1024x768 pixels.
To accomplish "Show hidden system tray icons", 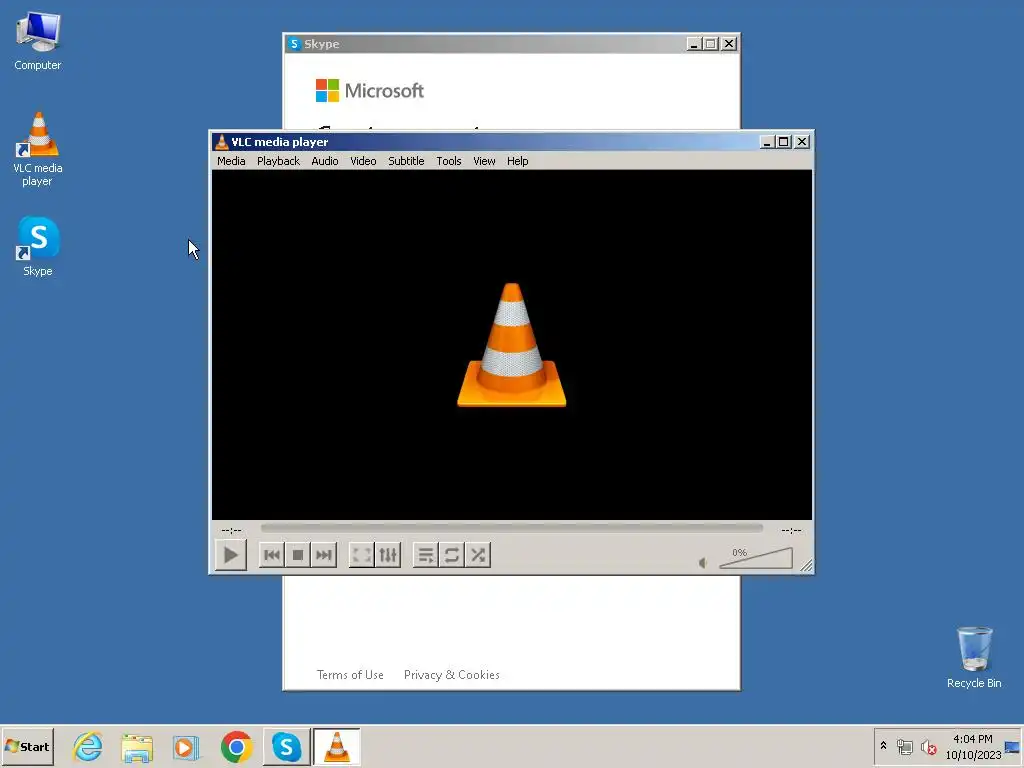I will [x=884, y=746].
